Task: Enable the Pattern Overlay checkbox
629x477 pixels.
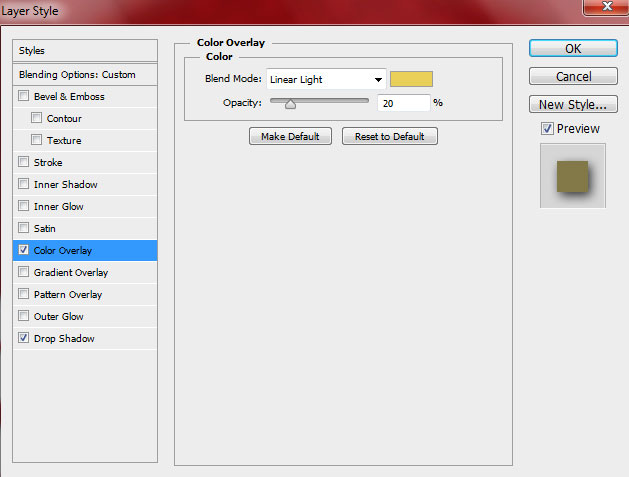Action: [x=24, y=294]
